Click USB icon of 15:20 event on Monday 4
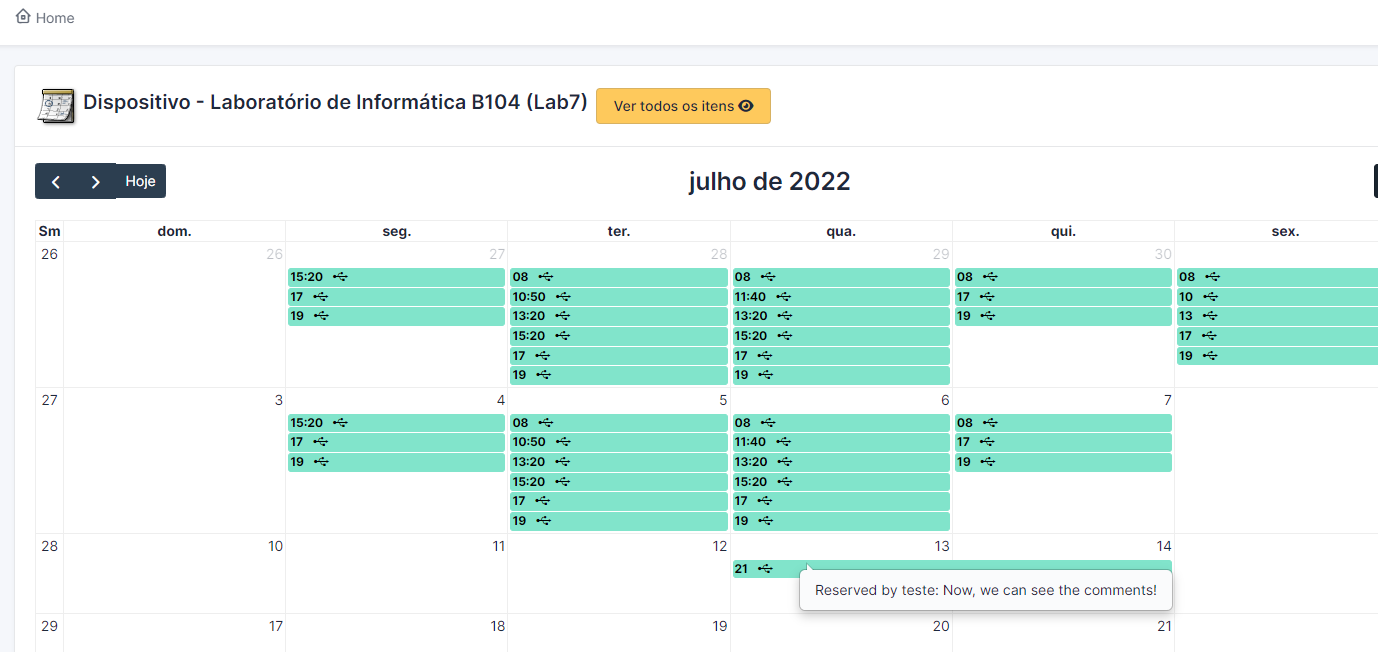Screen dimensions: 1378x652 340,423
